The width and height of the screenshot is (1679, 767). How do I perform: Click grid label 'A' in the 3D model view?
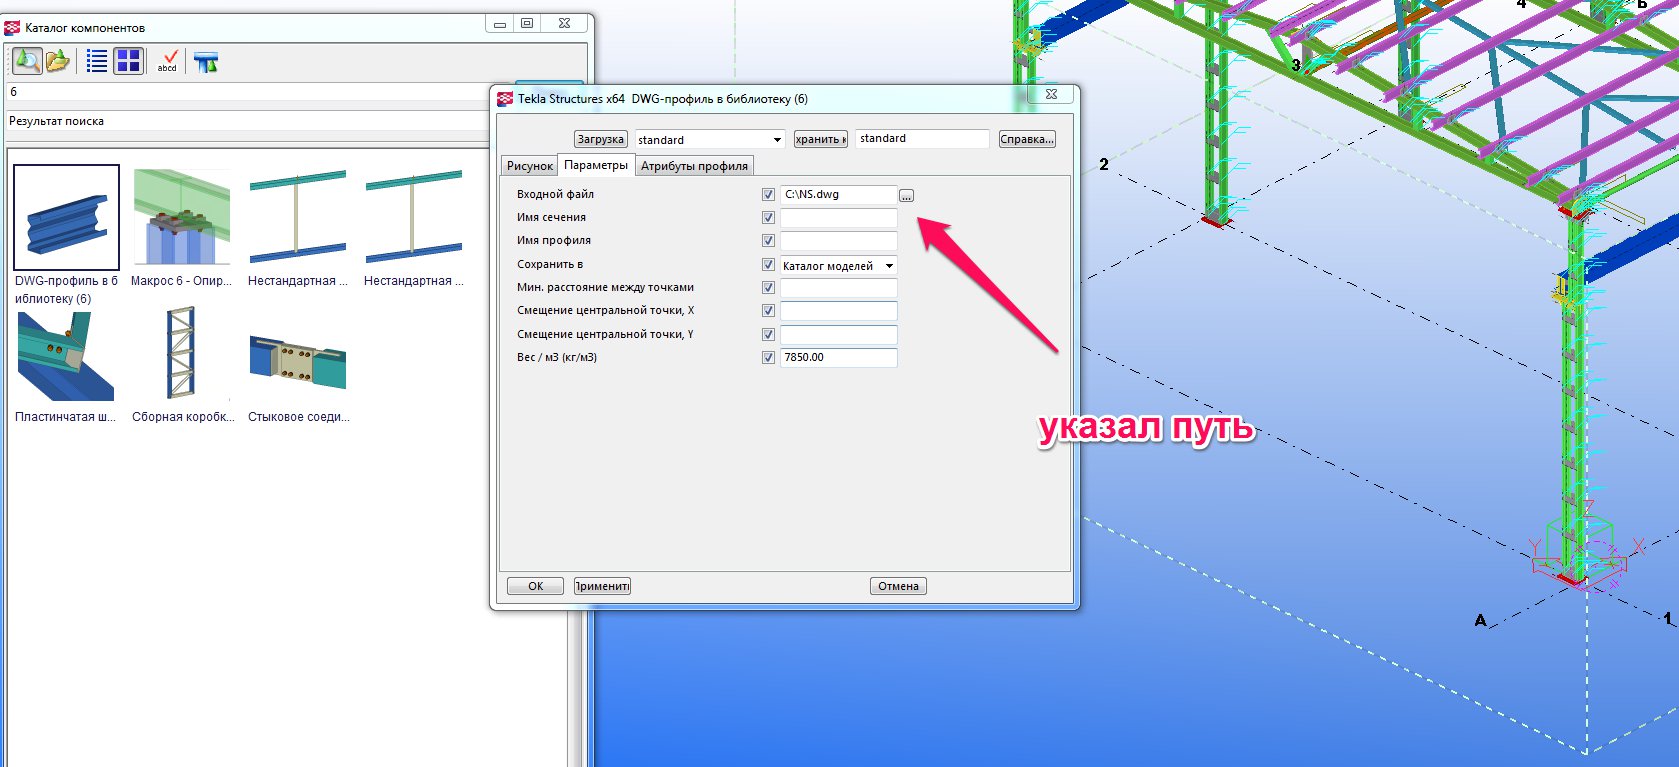pos(1481,620)
